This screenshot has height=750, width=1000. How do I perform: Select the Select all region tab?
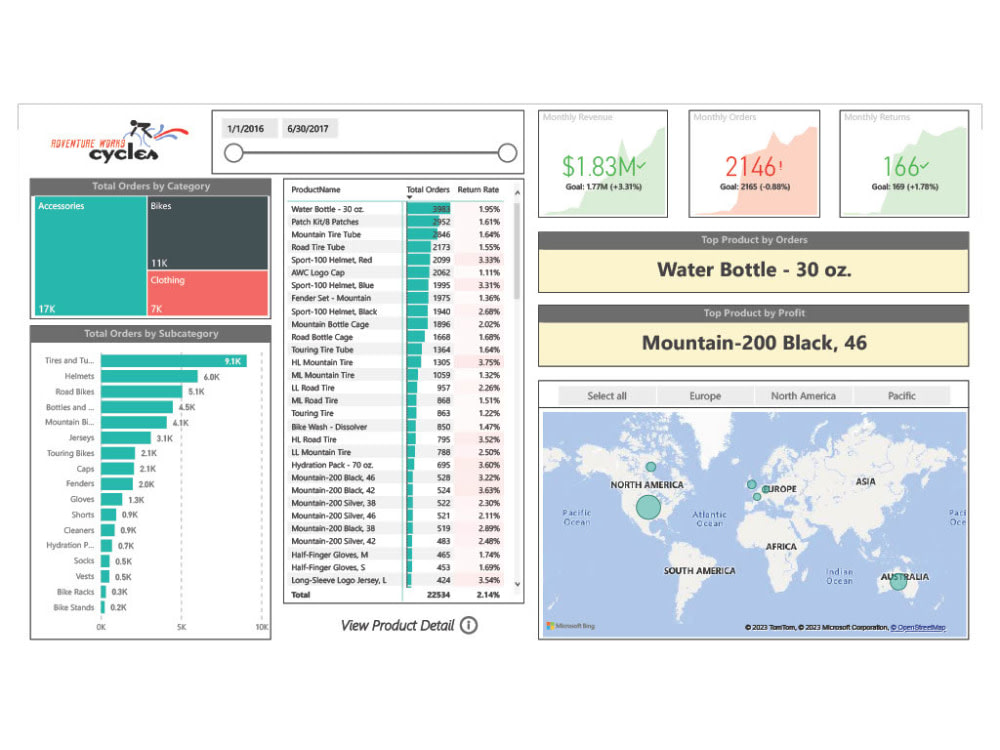coord(606,396)
